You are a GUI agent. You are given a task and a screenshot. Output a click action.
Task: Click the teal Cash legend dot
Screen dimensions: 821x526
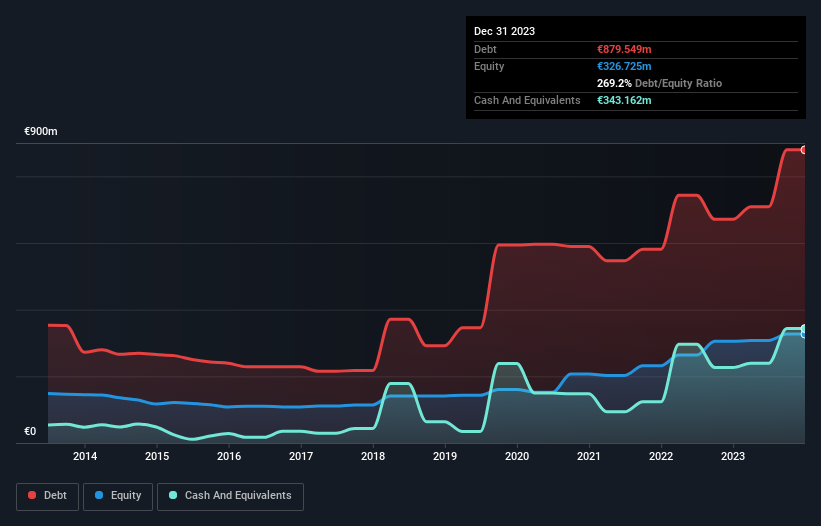[173, 495]
